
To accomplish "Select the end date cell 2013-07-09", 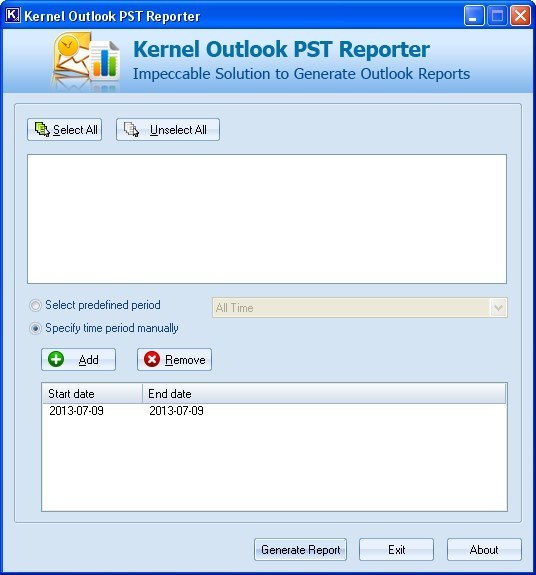I will [176, 411].
